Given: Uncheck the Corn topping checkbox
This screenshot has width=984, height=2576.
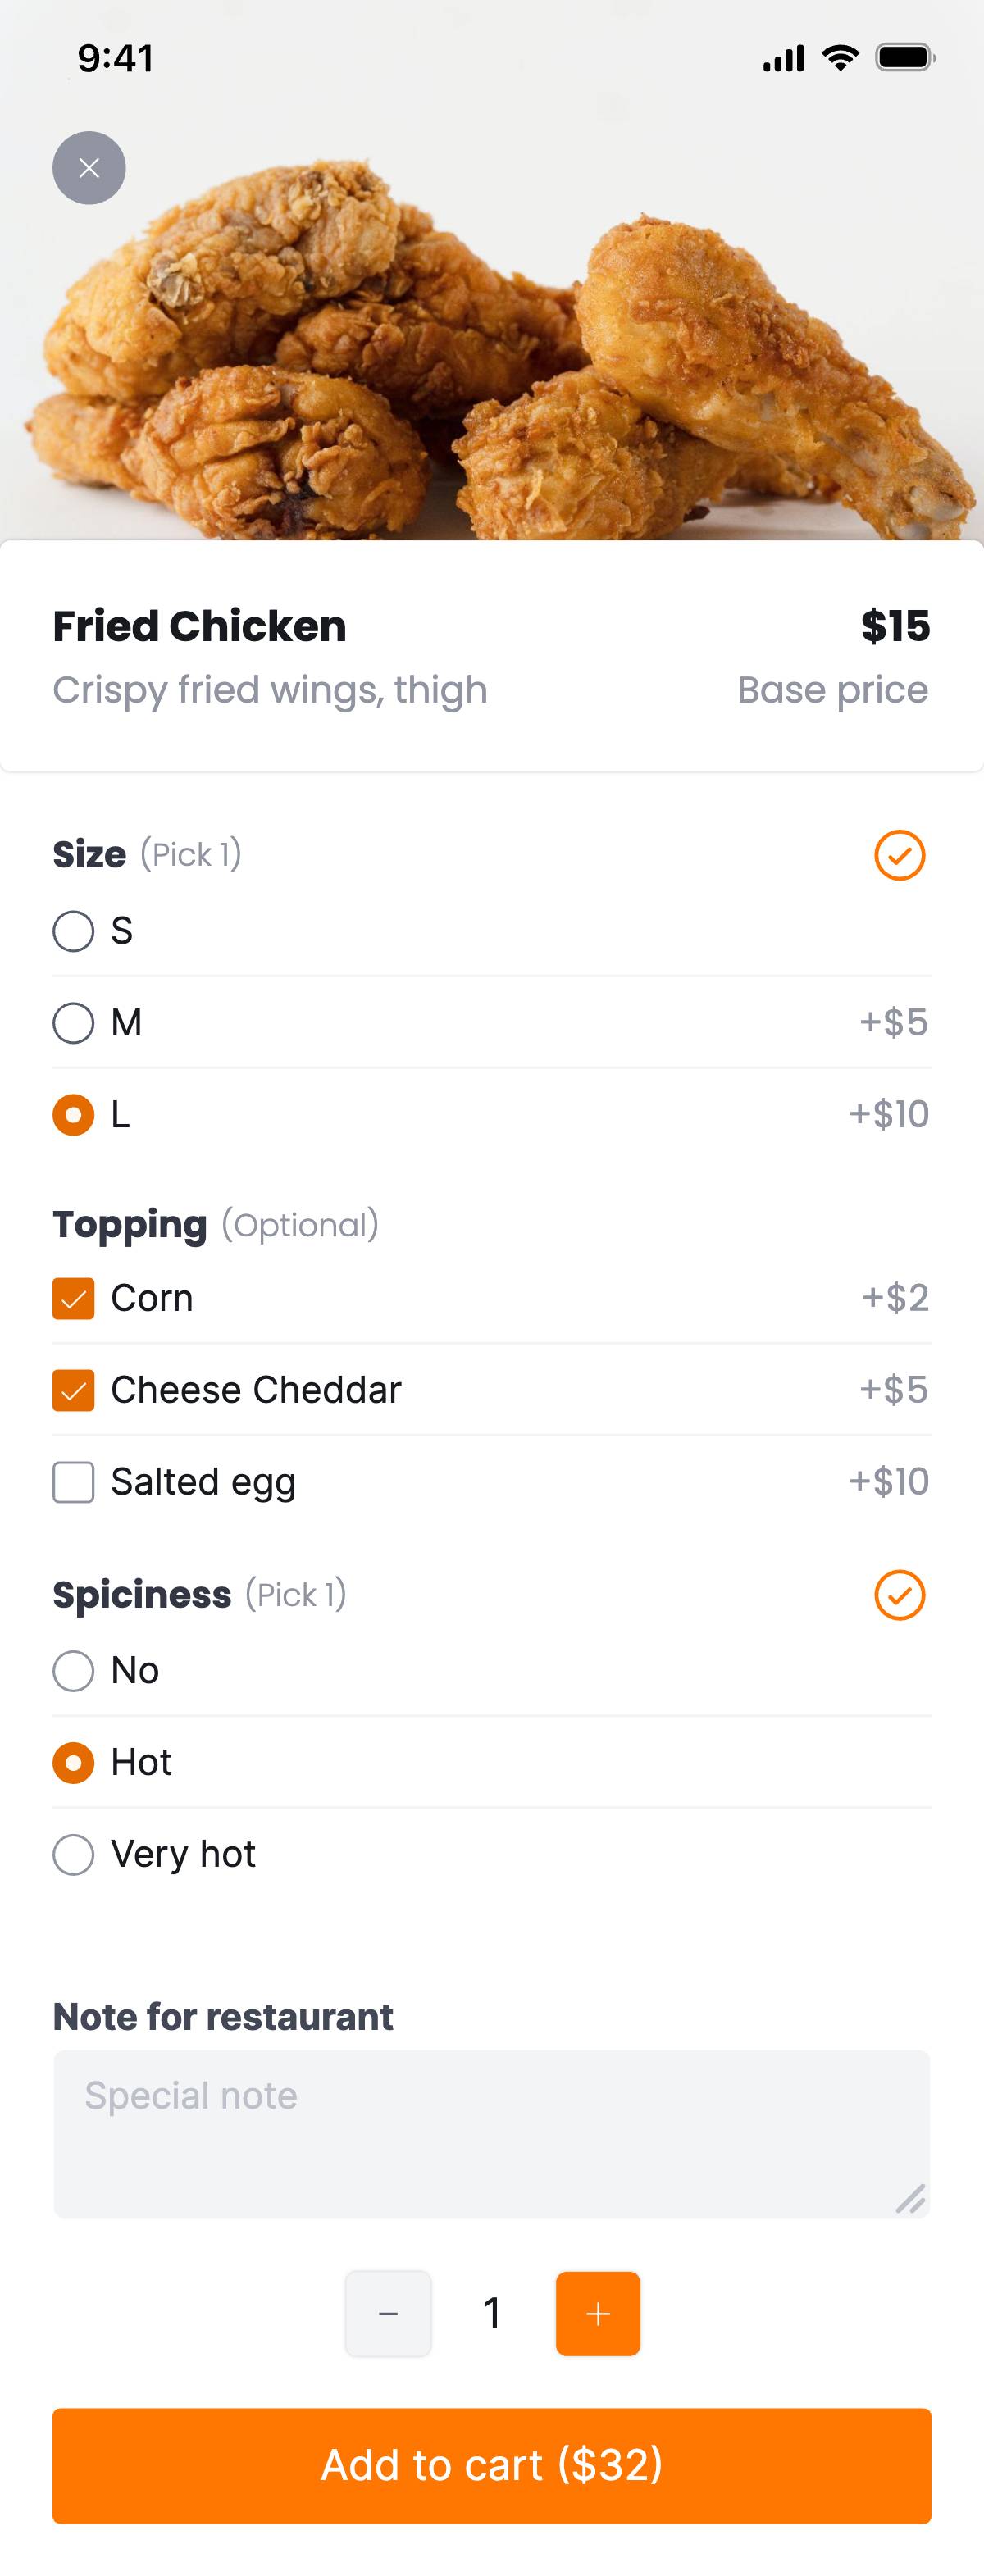Looking at the screenshot, I should pyautogui.click(x=73, y=1298).
